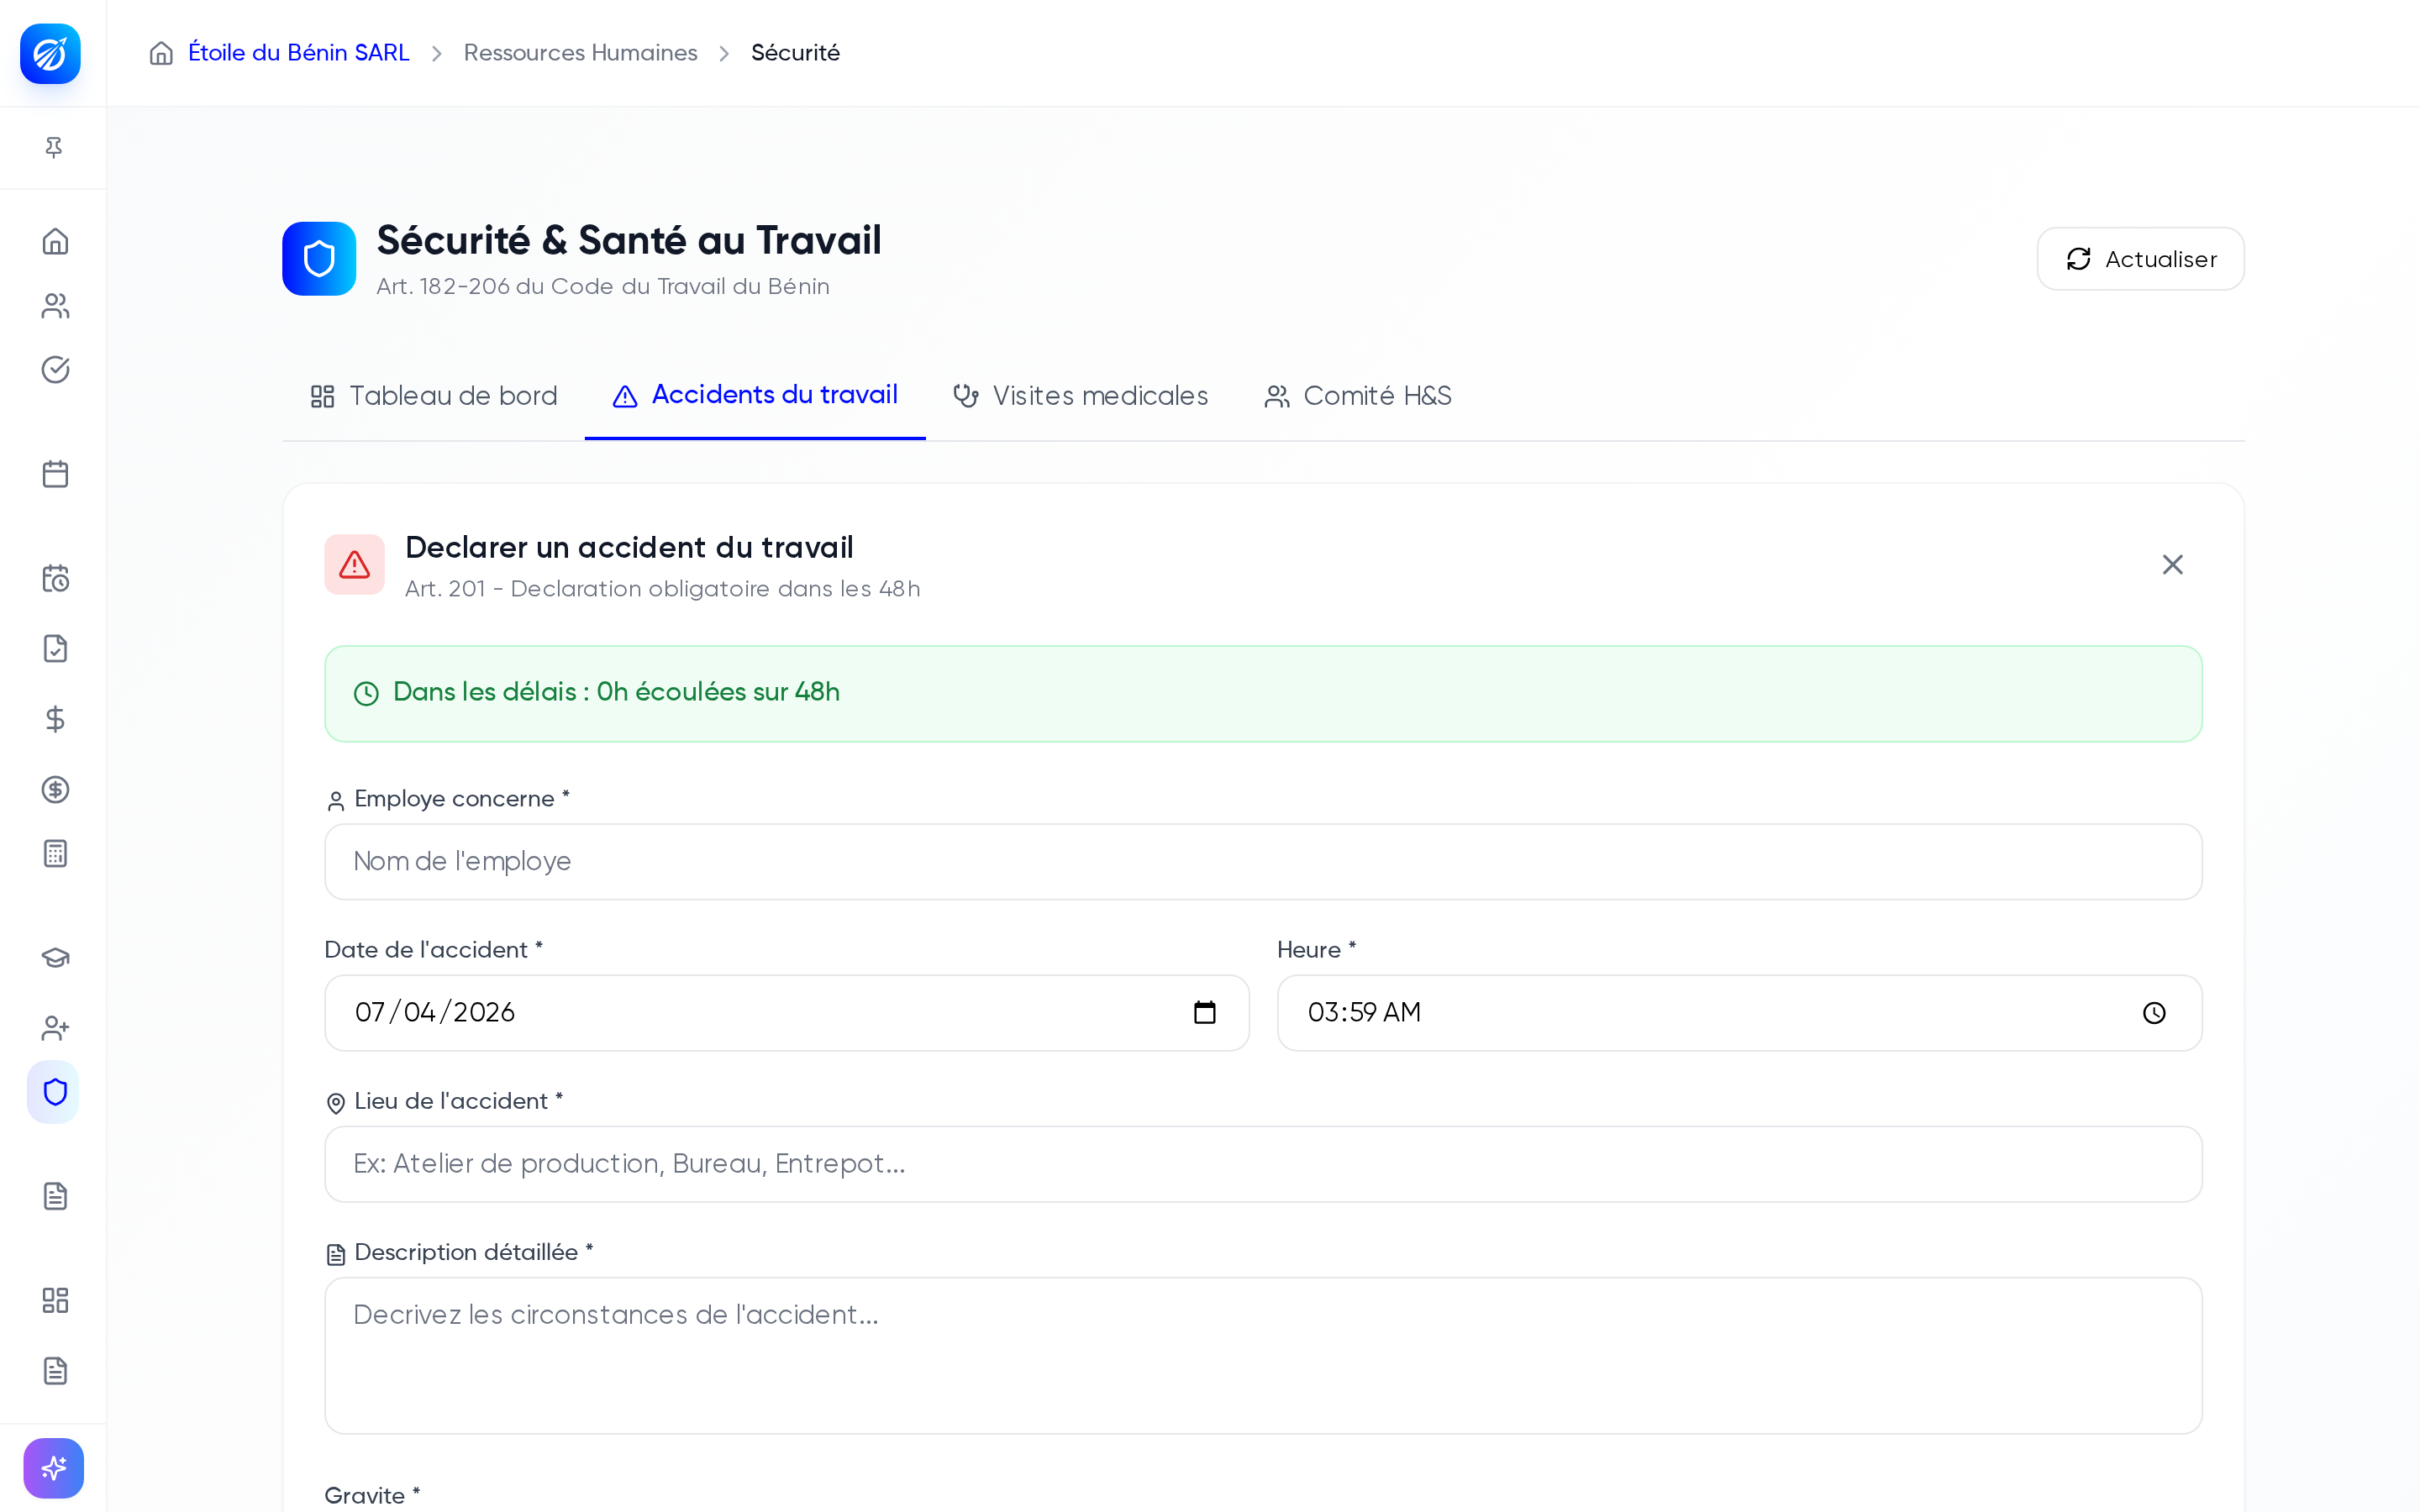Open the add user recruitment icon
Viewport: 2420px width, 1512px height.
tap(55, 1028)
